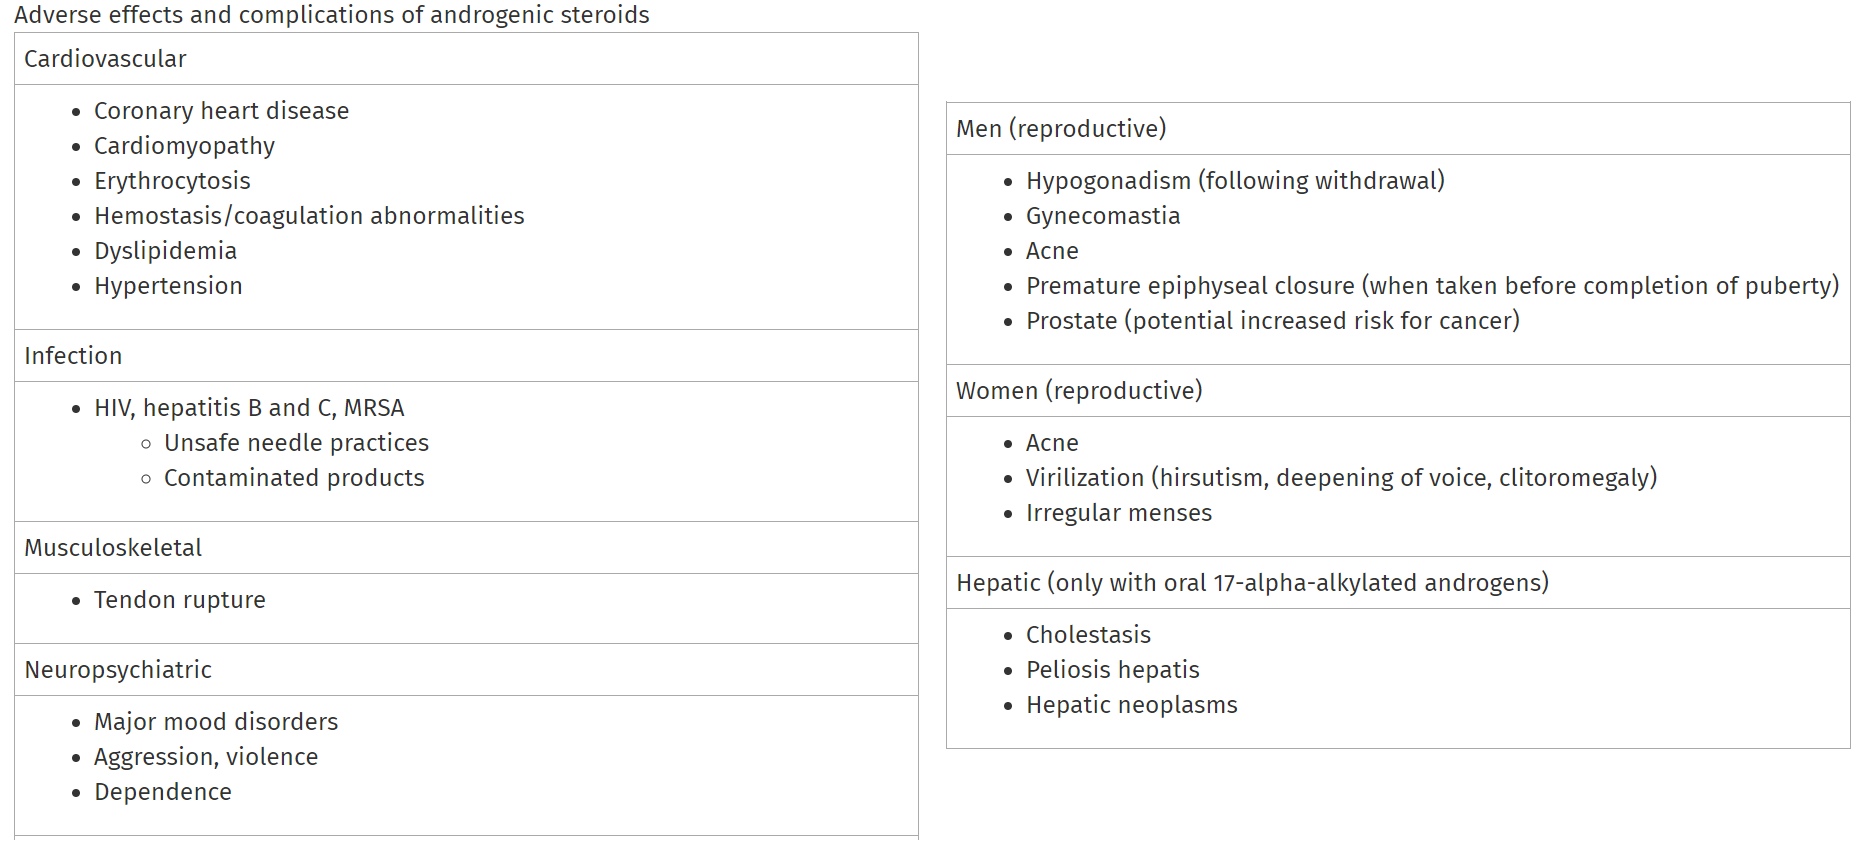Click the Contaminated products sub-item

[x=294, y=478]
